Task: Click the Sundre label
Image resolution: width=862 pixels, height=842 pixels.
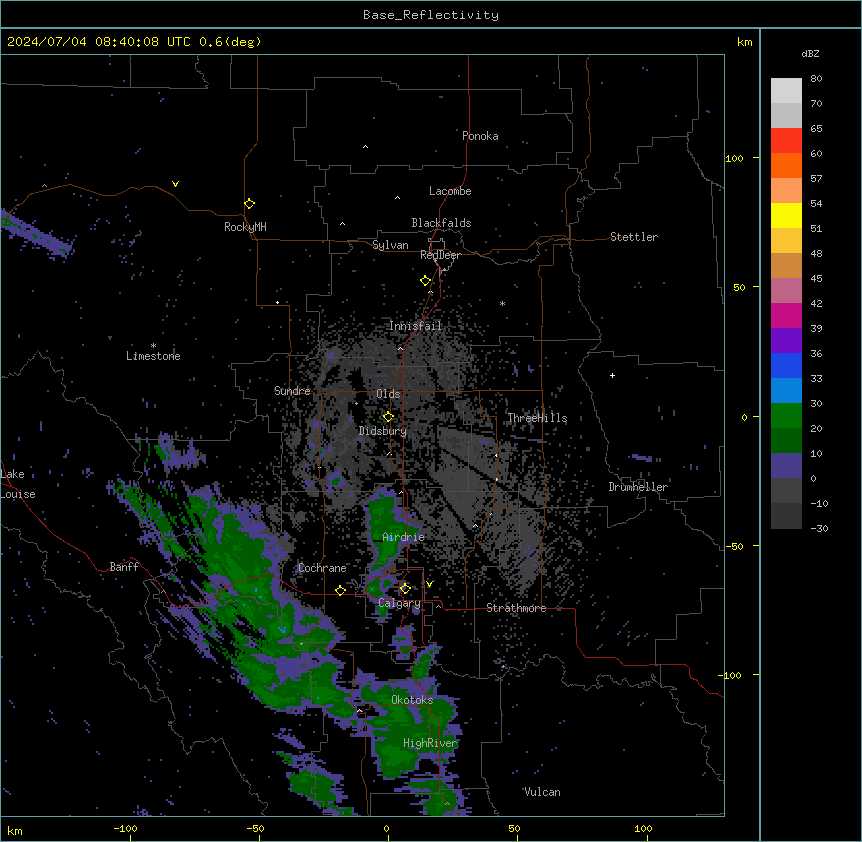Action: pos(292,391)
